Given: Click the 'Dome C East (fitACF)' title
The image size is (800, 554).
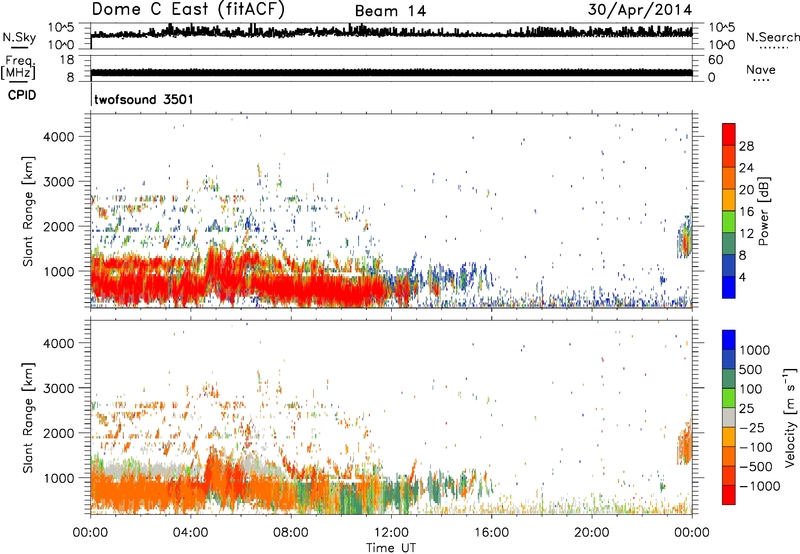Looking at the screenshot, I should tap(188, 10).
